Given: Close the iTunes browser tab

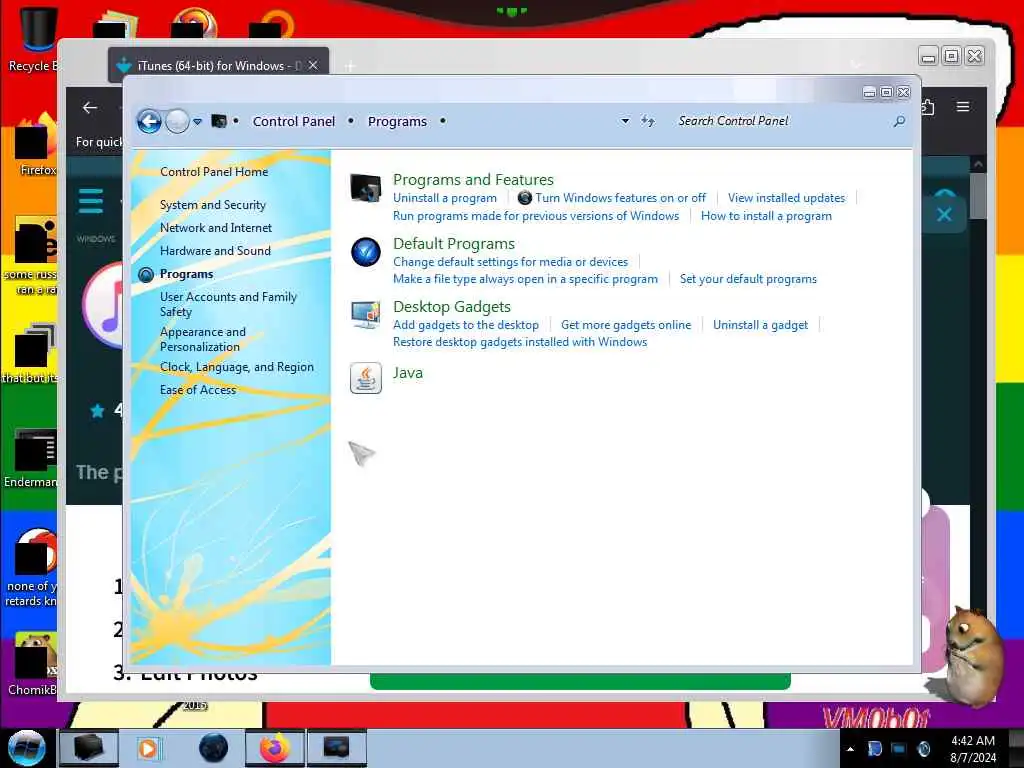Looking at the screenshot, I should pos(313,65).
